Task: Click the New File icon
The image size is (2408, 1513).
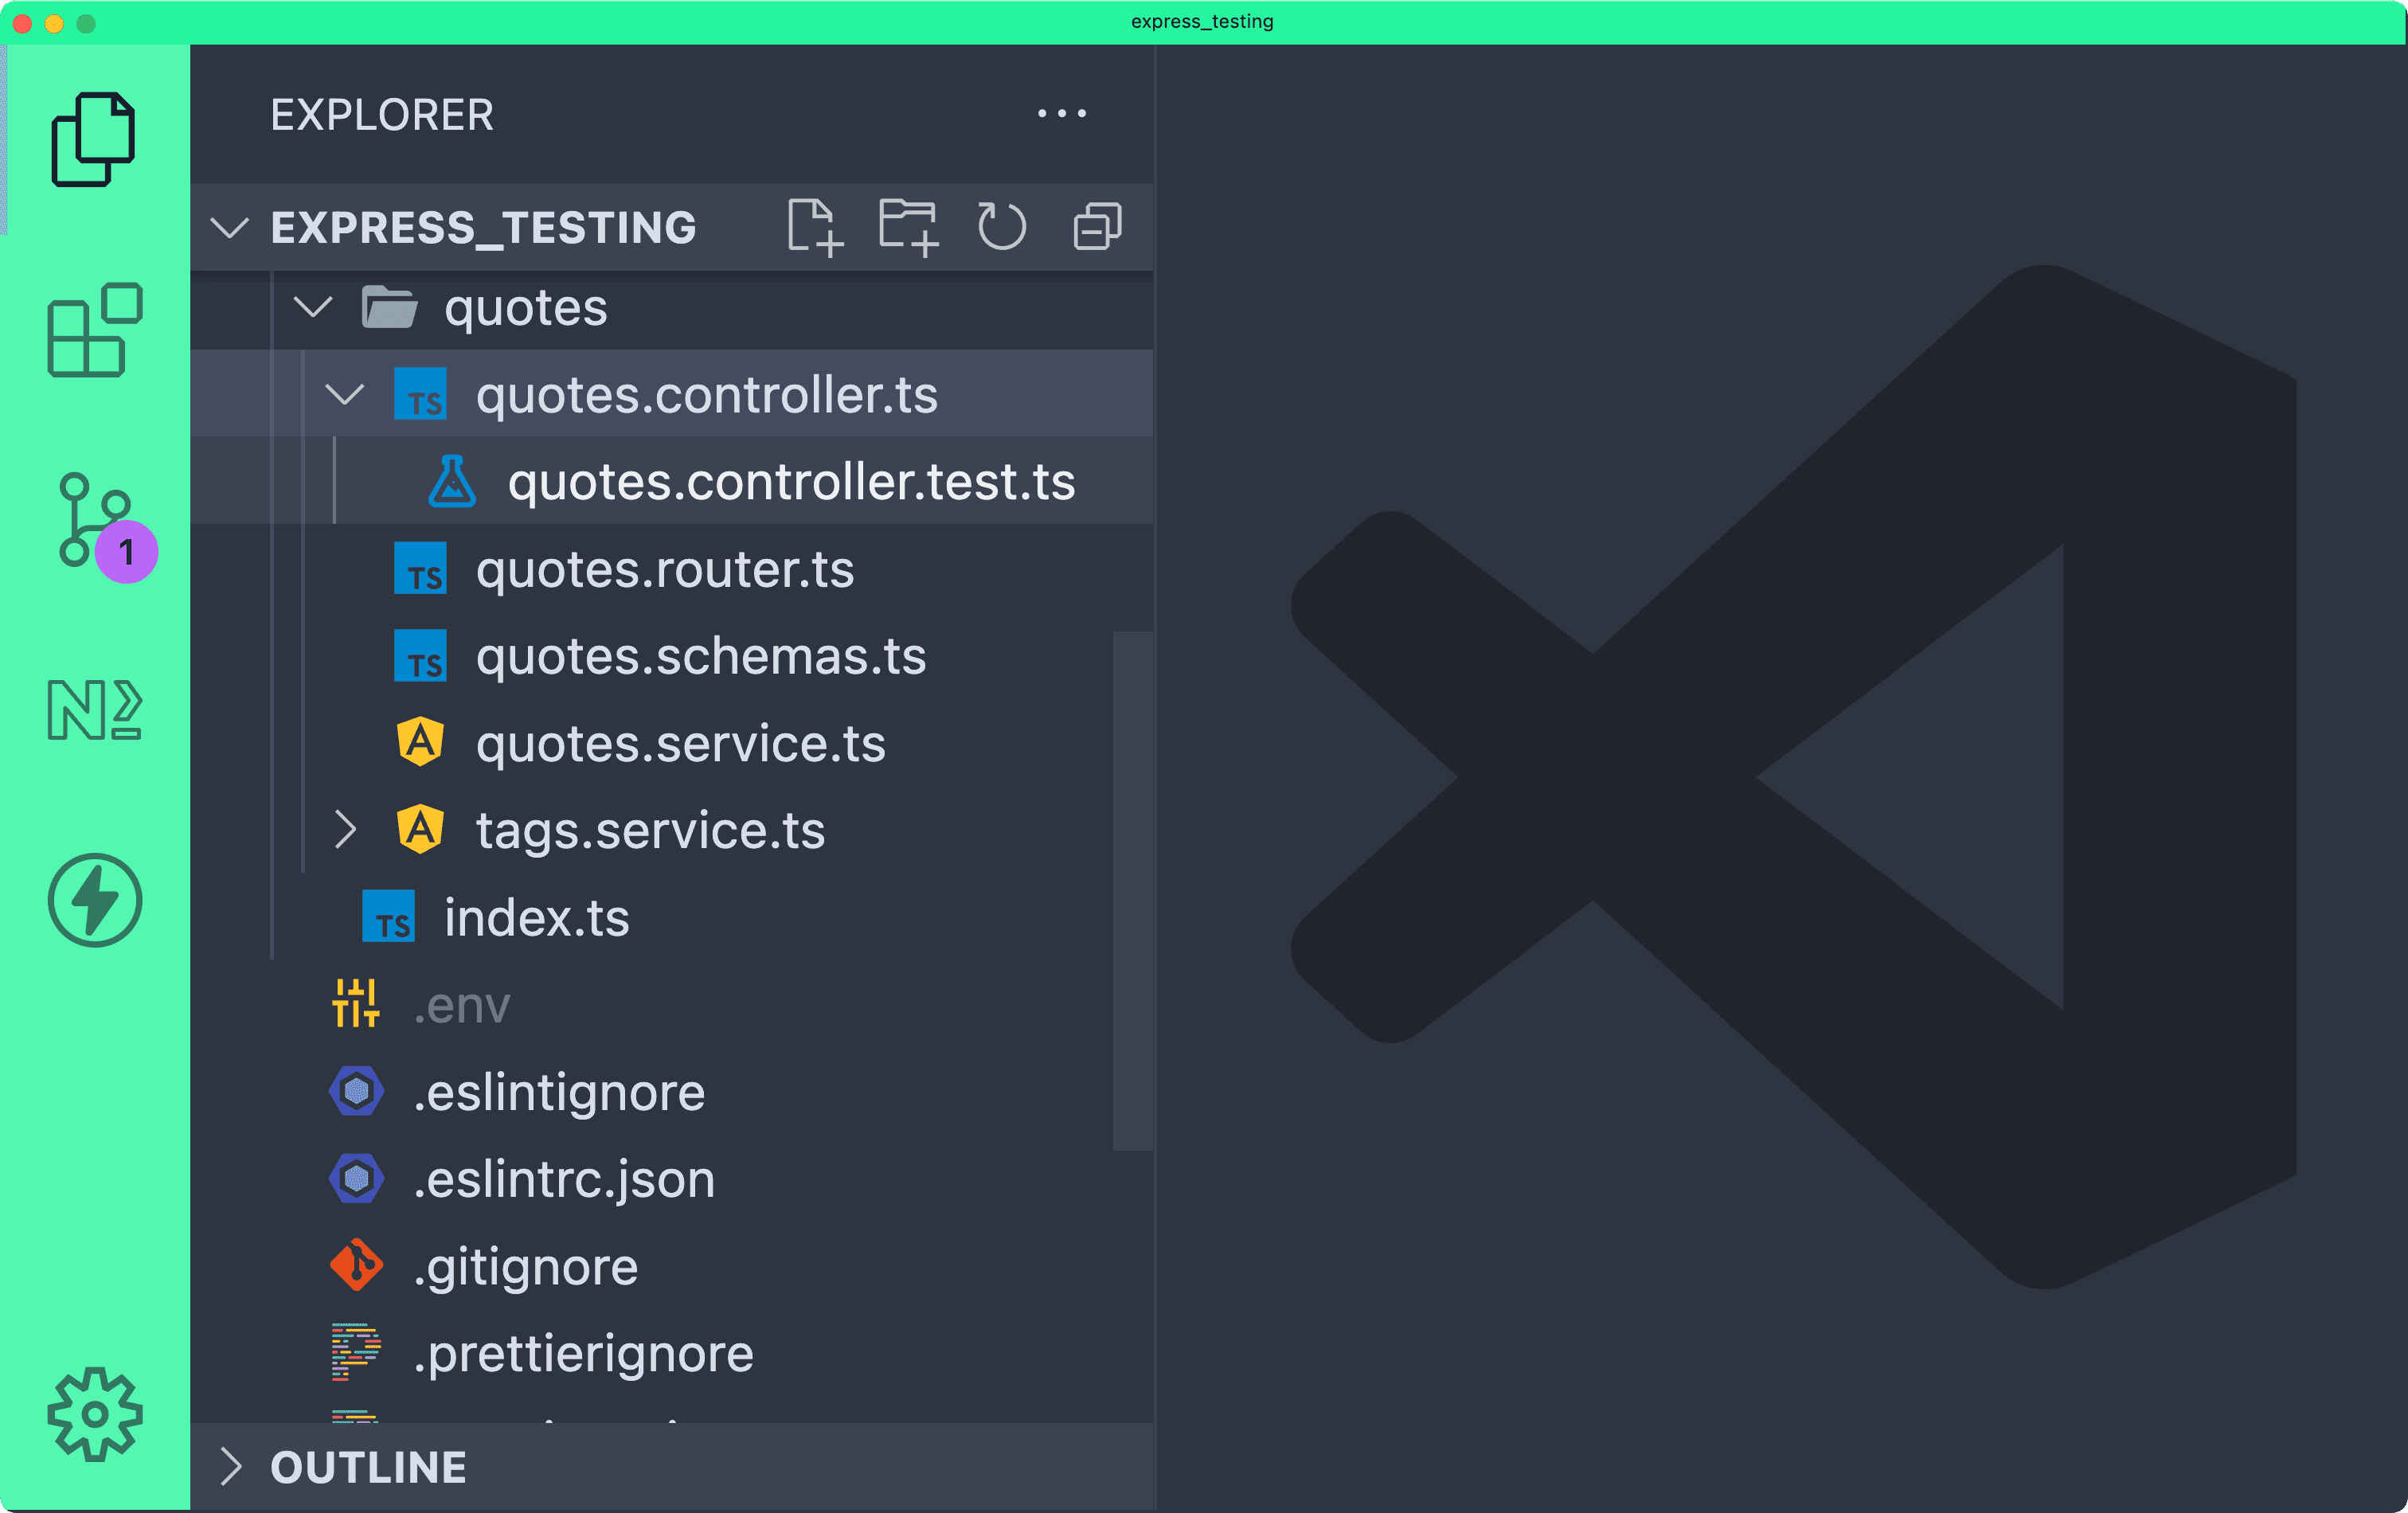Action: pos(814,225)
